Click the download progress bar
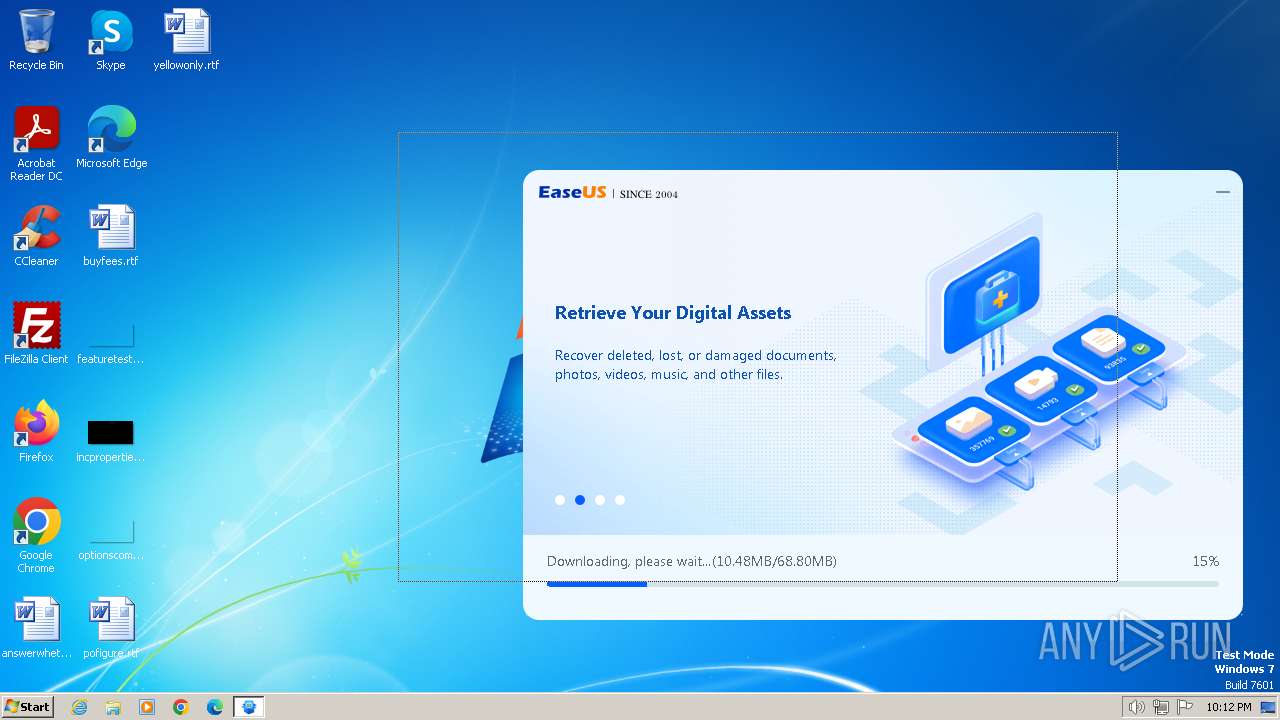The height and width of the screenshot is (720, 1280). point(883,584)
